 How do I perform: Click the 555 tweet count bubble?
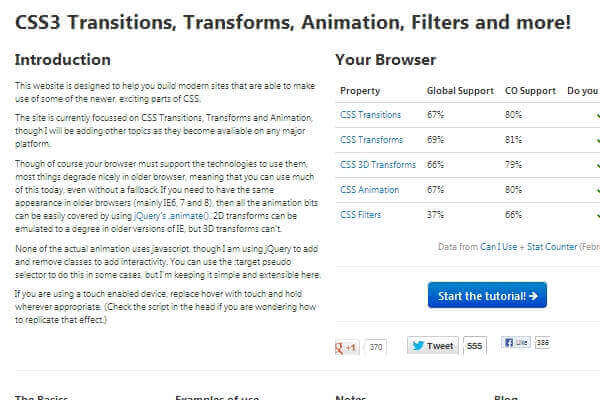[x=474, y=346]
